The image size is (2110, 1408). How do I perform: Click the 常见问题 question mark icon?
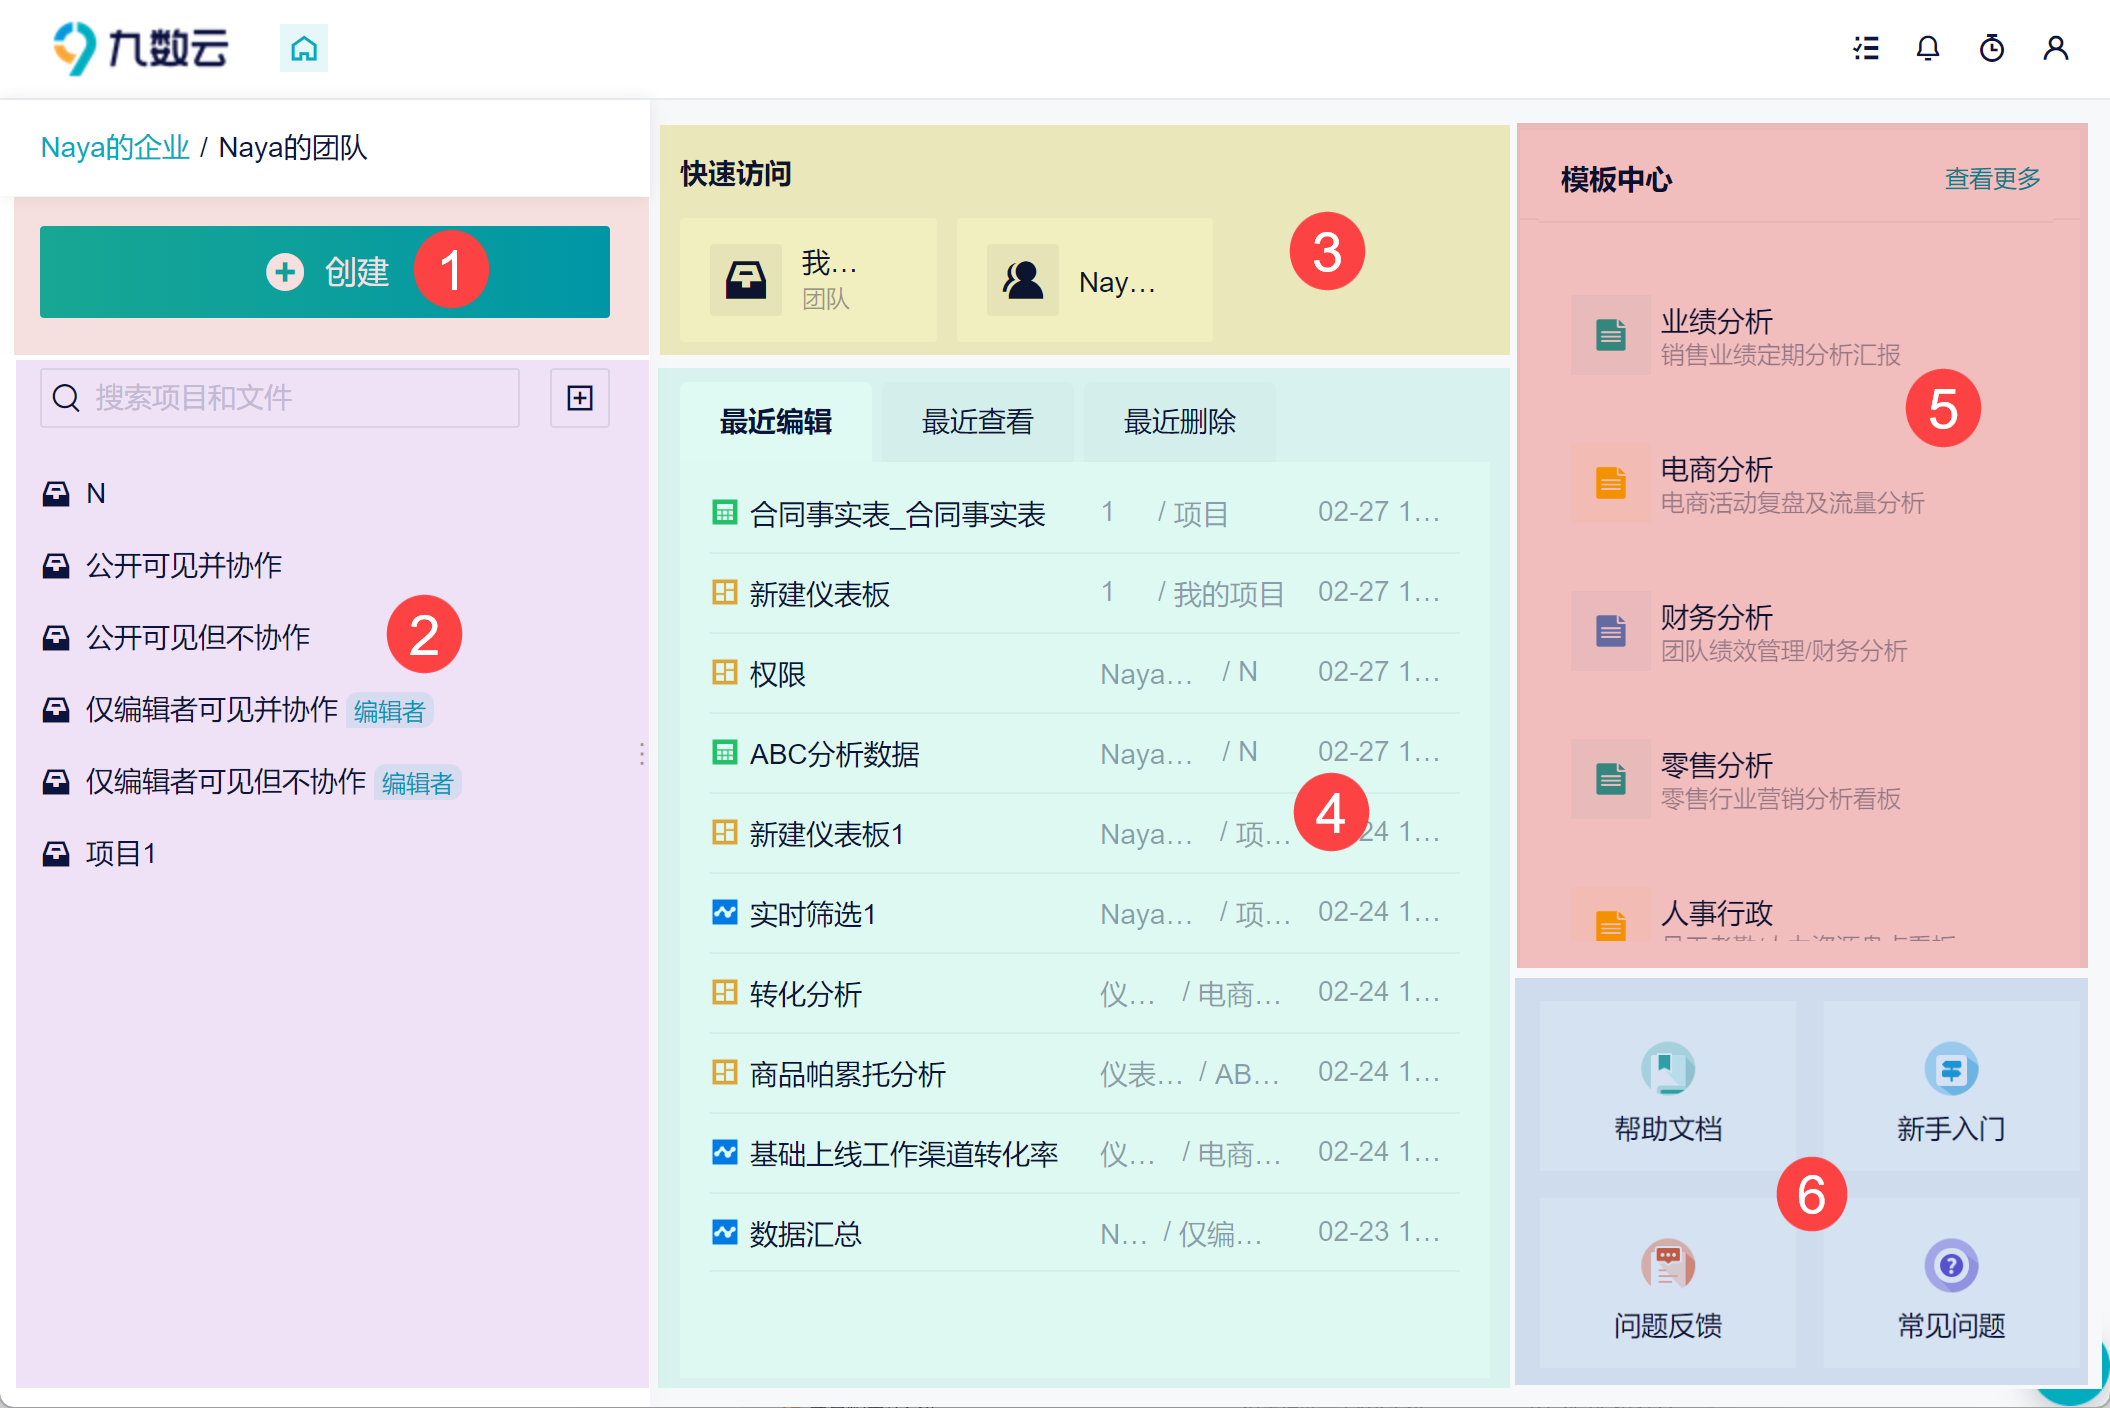coord(1950,1265)
